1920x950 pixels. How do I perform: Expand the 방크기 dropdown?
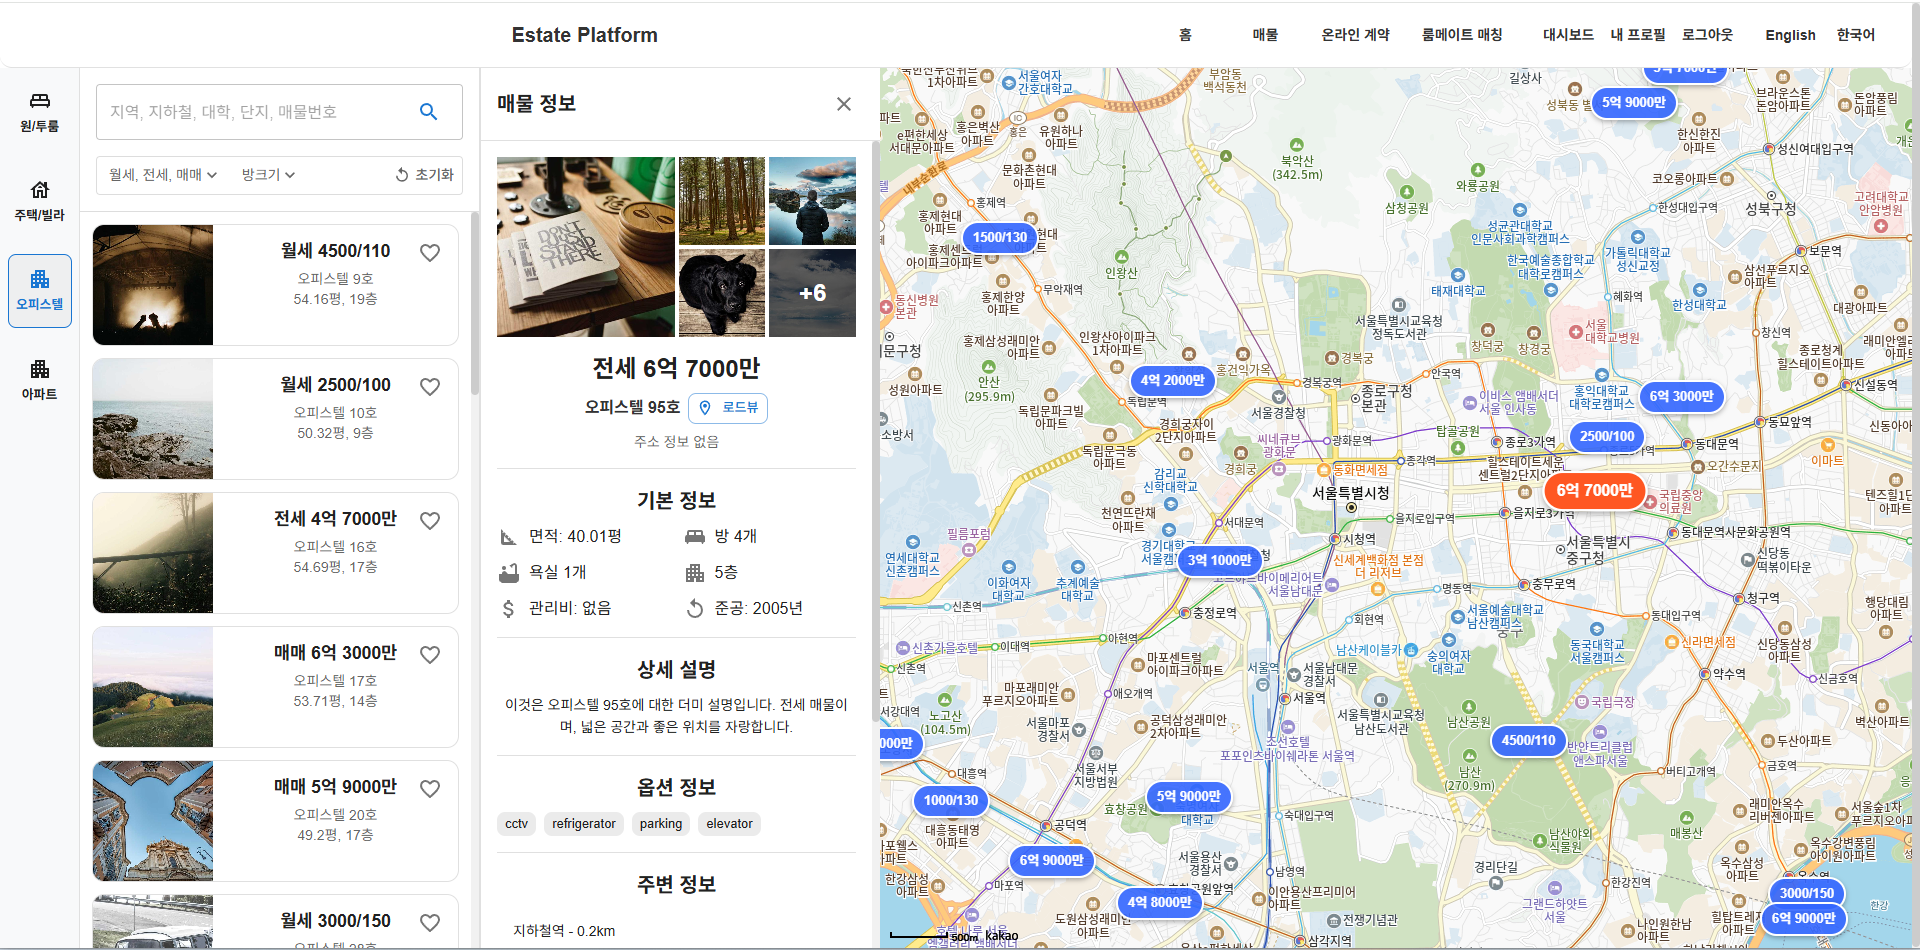(266, 175)
